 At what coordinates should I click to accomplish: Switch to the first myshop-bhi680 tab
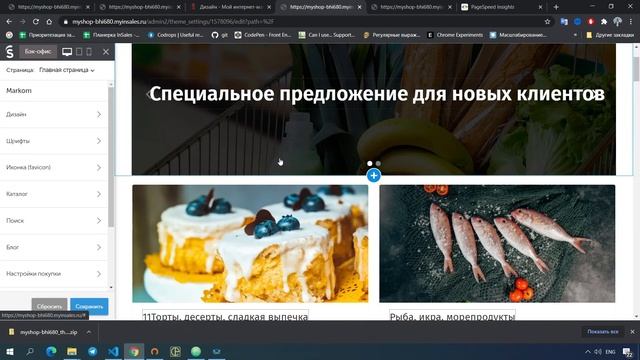pos(49,7)
